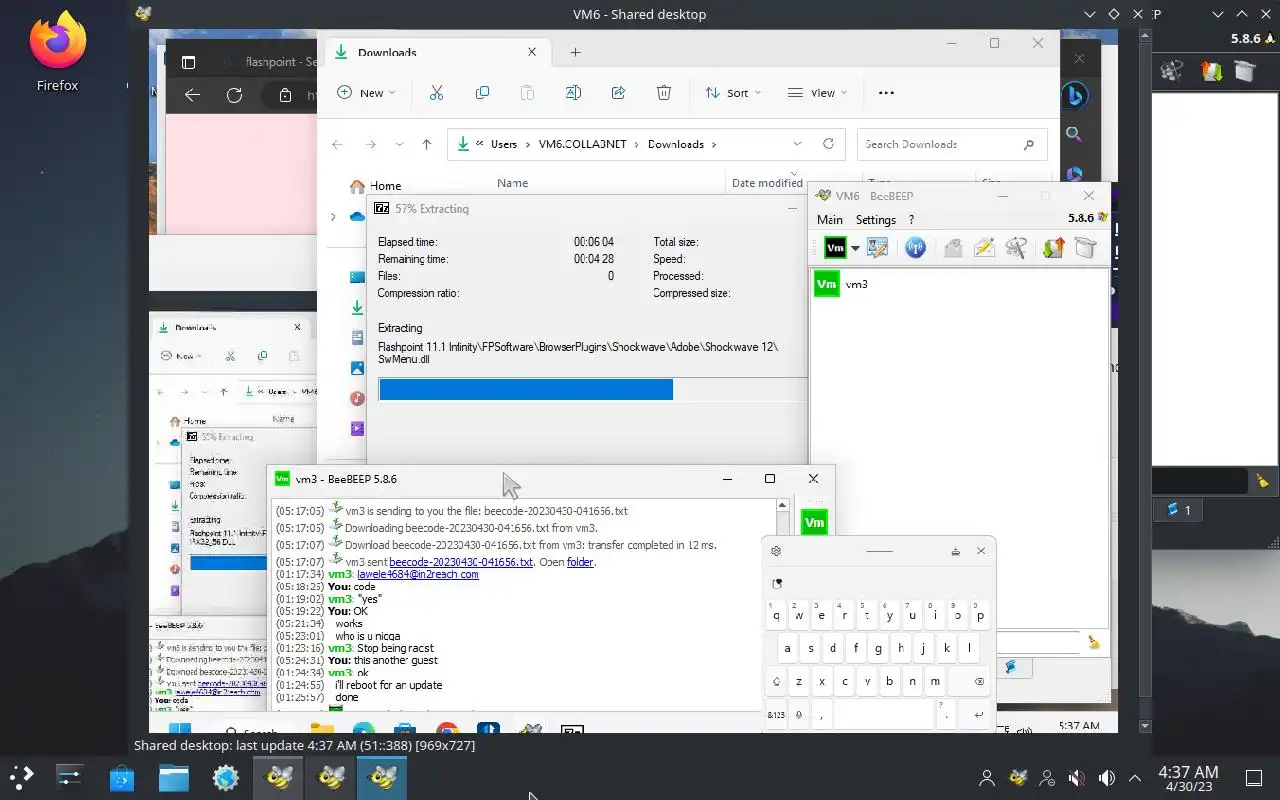Open the Discover store icon in the panel
The width and height of the screenshot is (1280, 800).
(x=121, y=777)
